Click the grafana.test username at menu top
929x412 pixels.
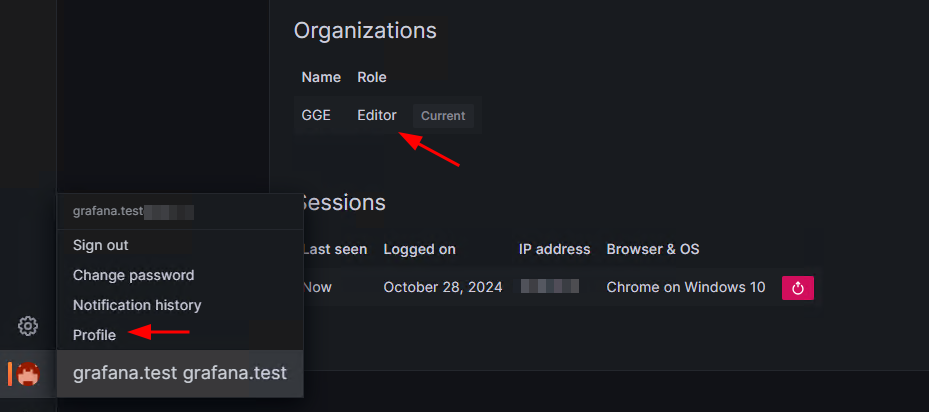[108, 212]
